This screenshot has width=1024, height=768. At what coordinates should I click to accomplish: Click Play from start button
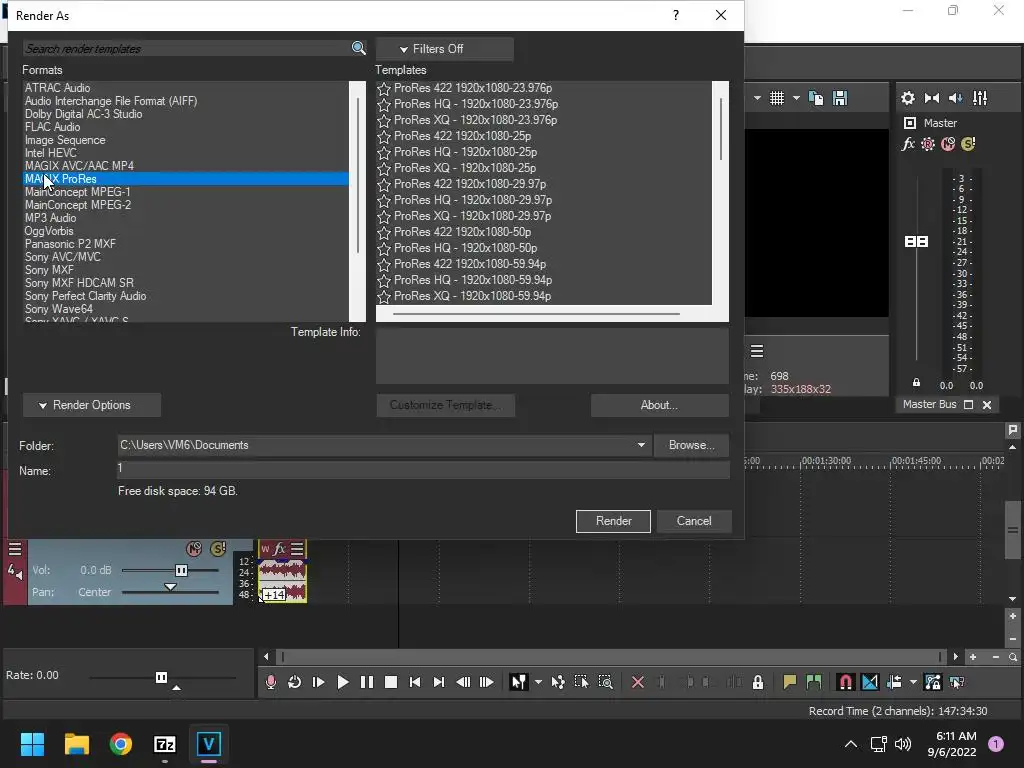click(x=319, y=682)
